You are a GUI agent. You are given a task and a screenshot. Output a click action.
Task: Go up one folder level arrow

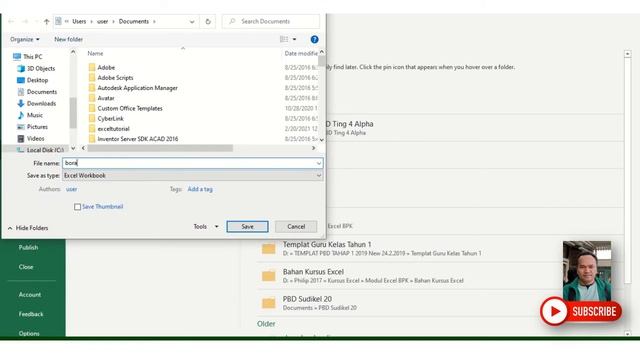tap(47, 22)
